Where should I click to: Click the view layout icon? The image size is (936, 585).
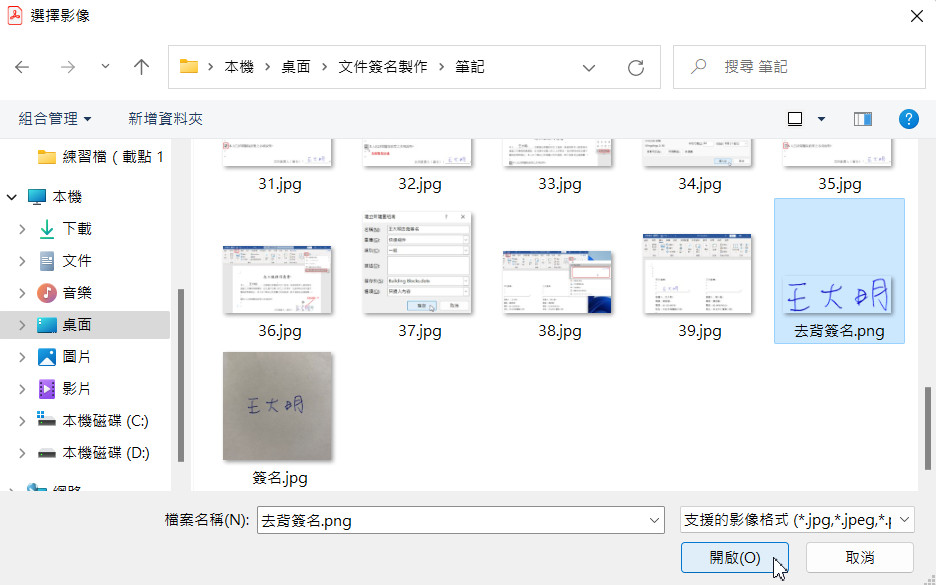tap(795, 119)
